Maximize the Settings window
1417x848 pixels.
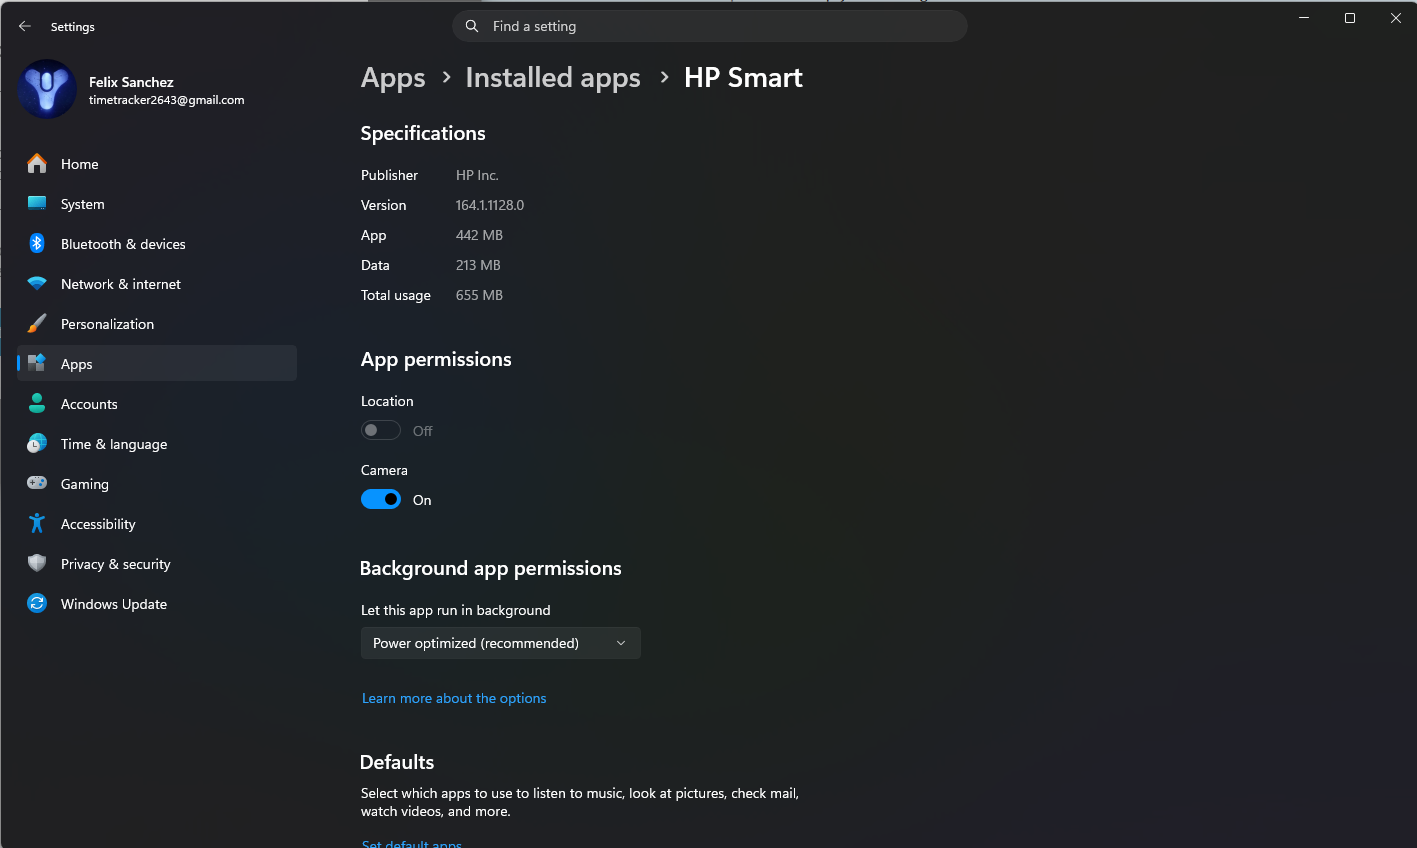(1350, 18)
